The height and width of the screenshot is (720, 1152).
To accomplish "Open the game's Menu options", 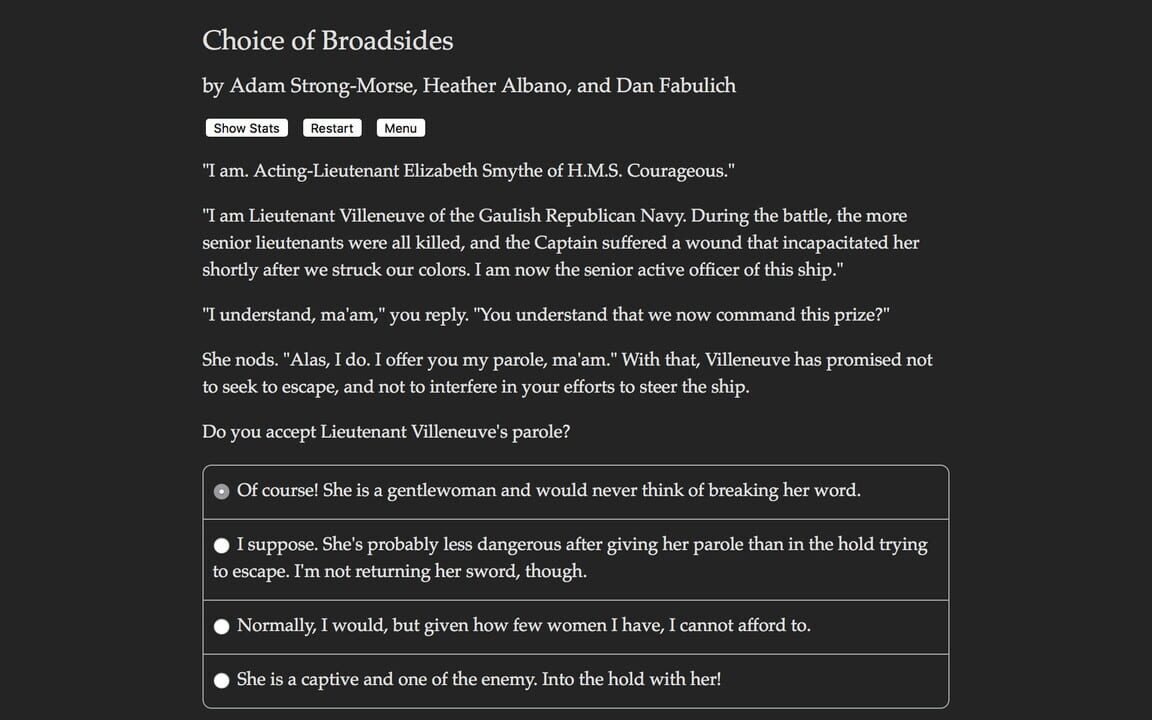I will point(400,127).
